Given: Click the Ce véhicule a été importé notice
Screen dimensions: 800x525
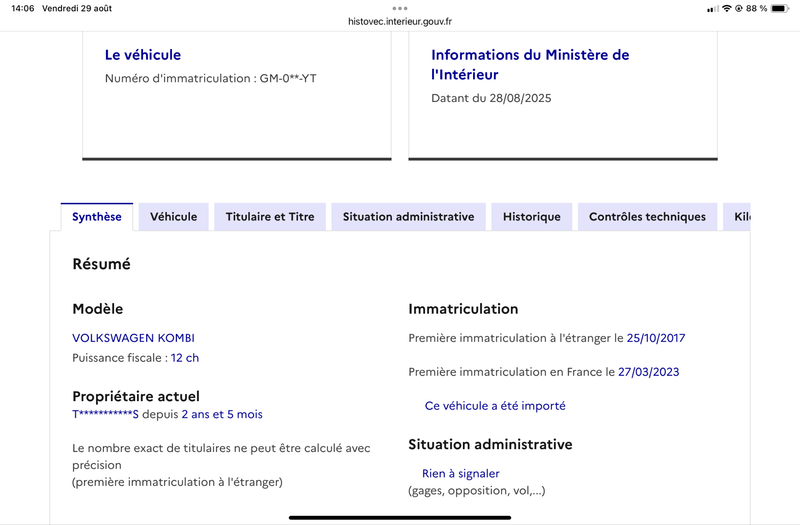Looking at the screenshot, I should (x=495, y=406).
